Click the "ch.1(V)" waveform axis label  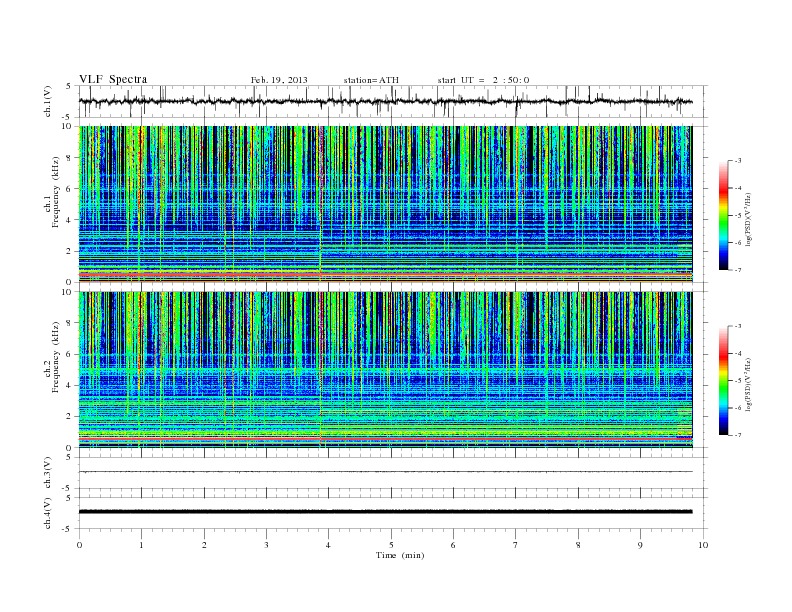[x=48, y=101]
